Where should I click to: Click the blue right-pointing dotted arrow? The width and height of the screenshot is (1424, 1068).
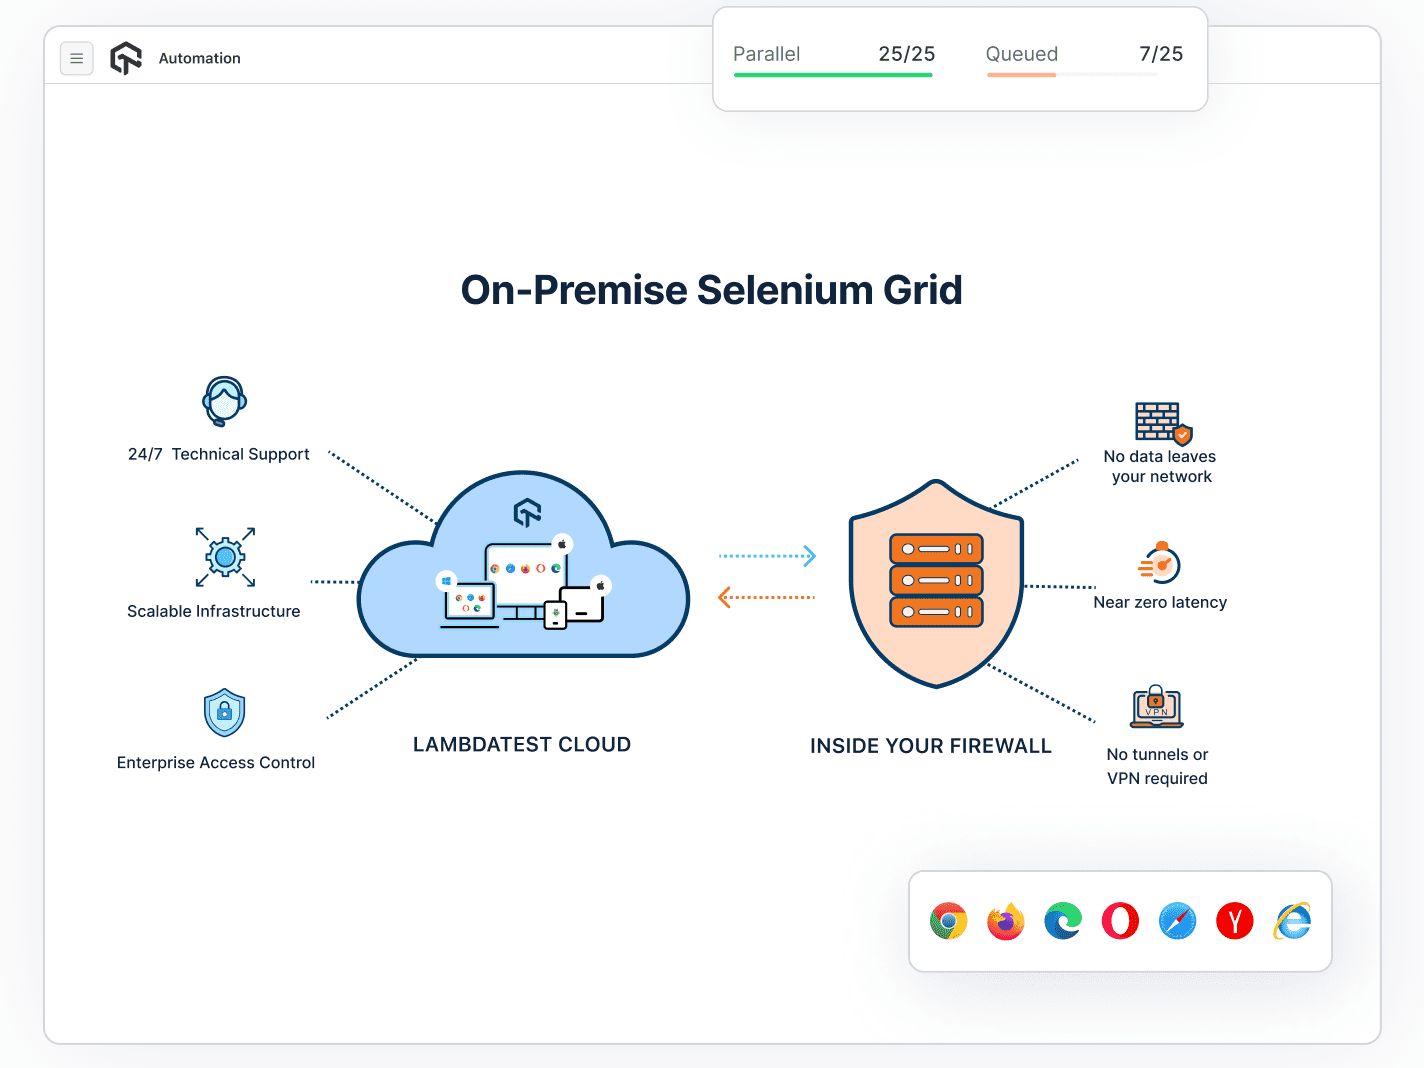(768, 556)
